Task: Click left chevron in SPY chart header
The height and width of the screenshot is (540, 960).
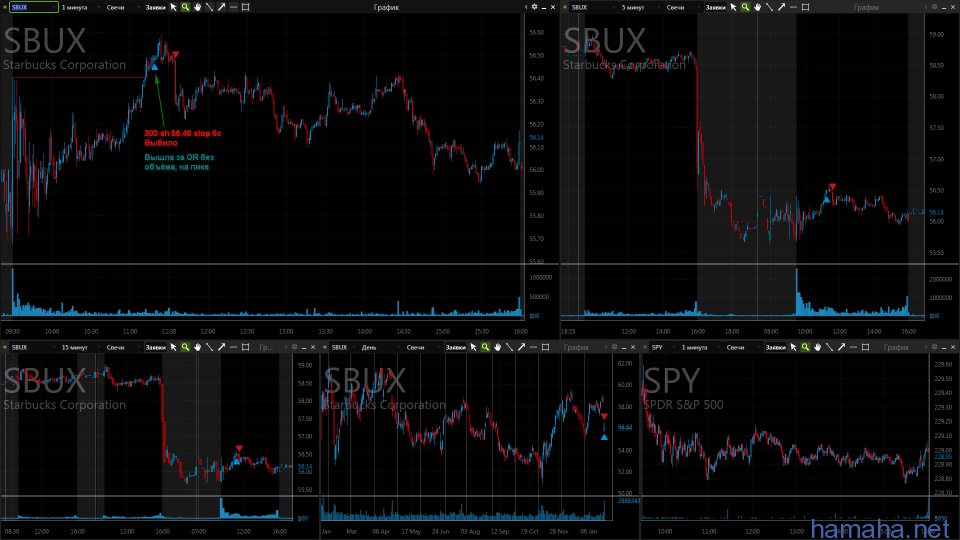Action: tap(926, 347)
